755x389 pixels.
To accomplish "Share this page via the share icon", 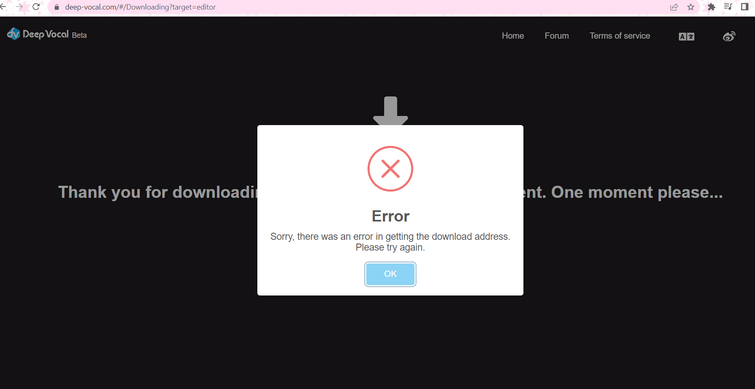I will click(674, 7).
